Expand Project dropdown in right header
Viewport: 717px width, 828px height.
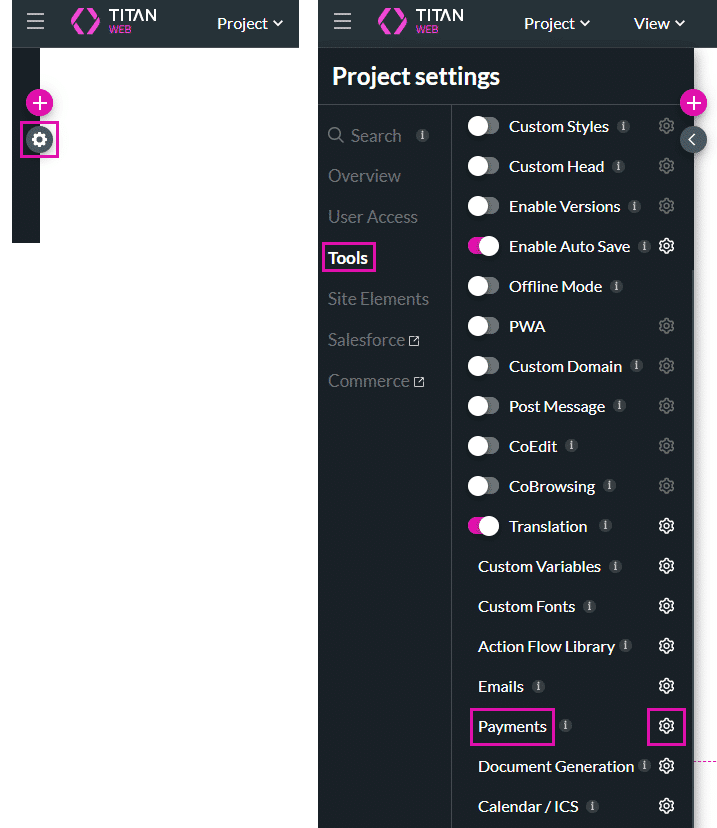pyautogui.click(x=557, y=23)
